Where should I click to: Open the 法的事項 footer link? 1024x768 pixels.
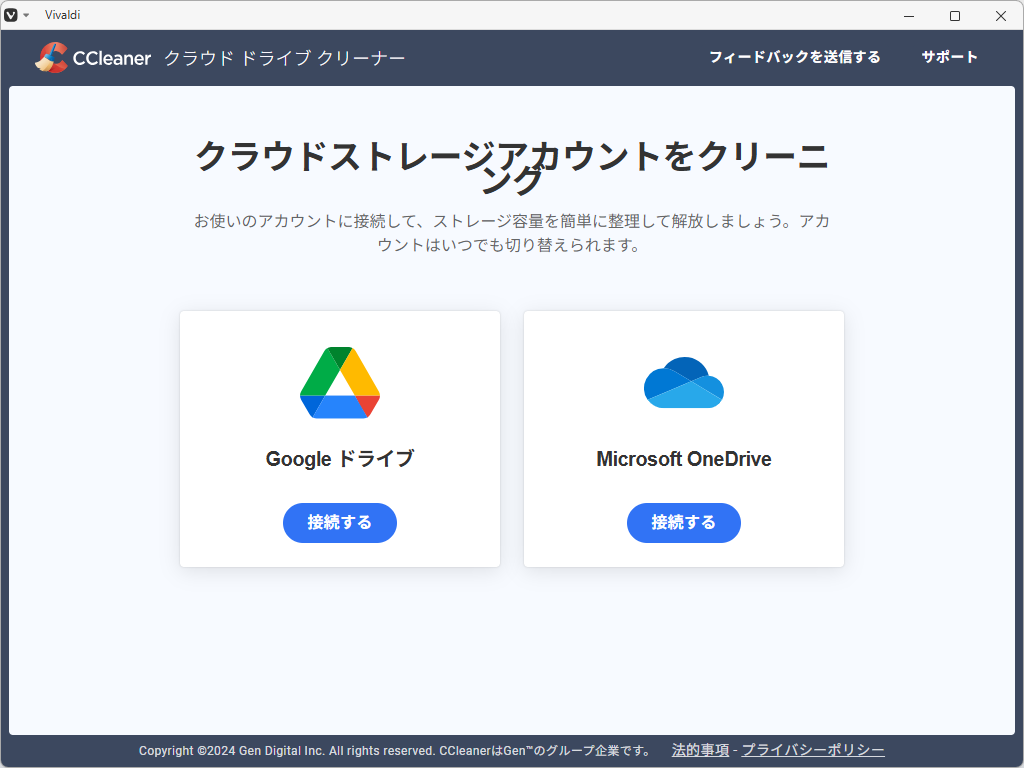[x=700, y=750]
